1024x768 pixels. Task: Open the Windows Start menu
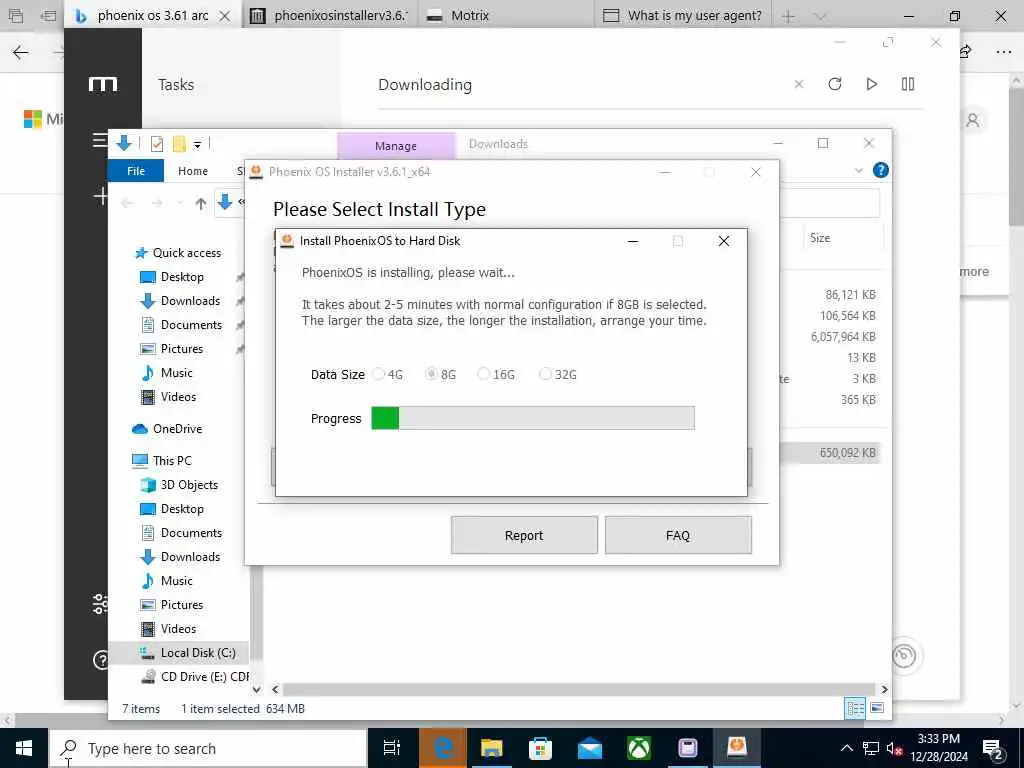[24, 748]
